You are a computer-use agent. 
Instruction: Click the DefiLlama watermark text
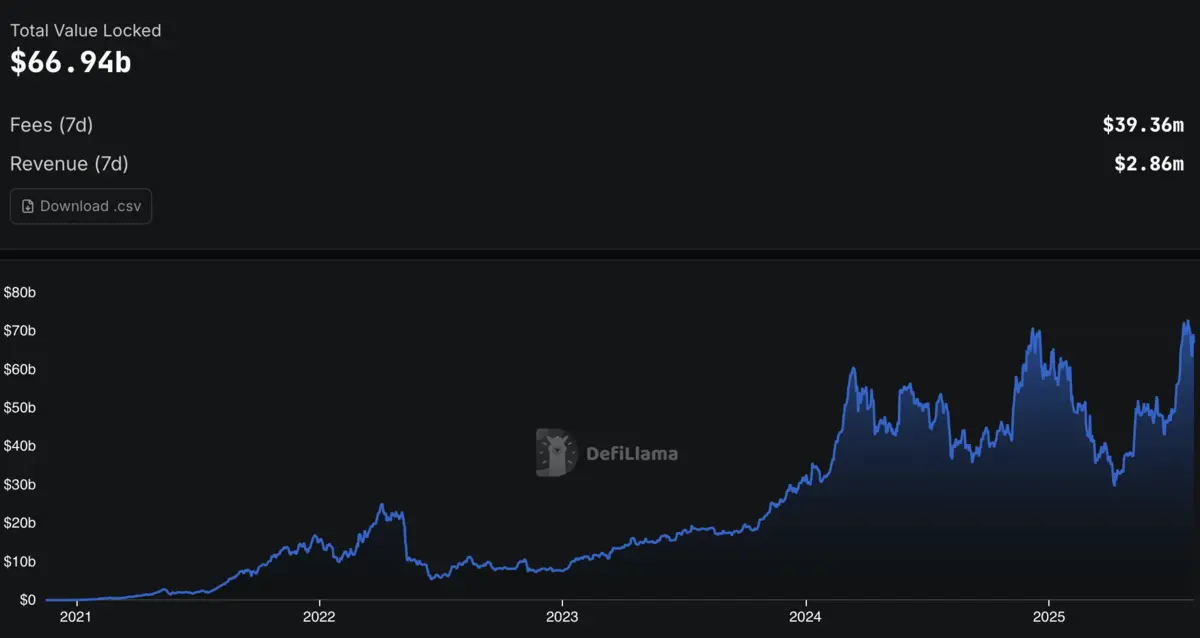630,453
